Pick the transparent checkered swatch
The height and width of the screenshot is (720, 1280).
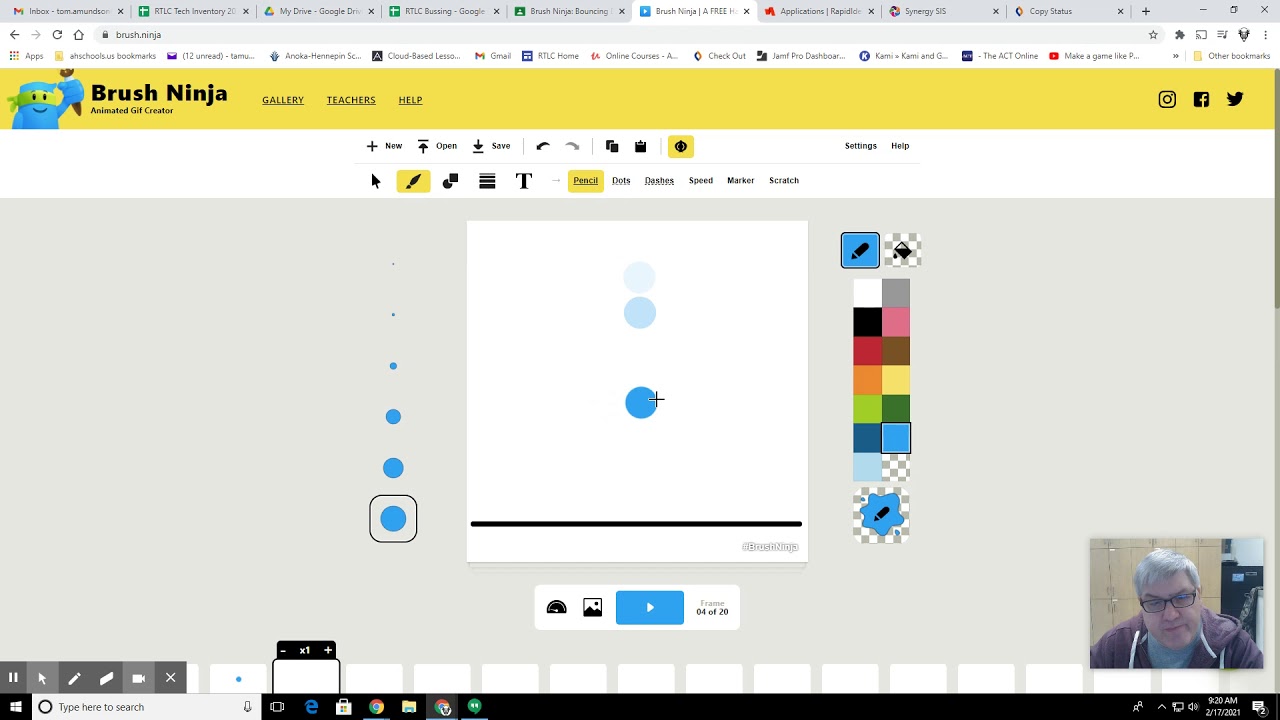click(x=896, y=467)
